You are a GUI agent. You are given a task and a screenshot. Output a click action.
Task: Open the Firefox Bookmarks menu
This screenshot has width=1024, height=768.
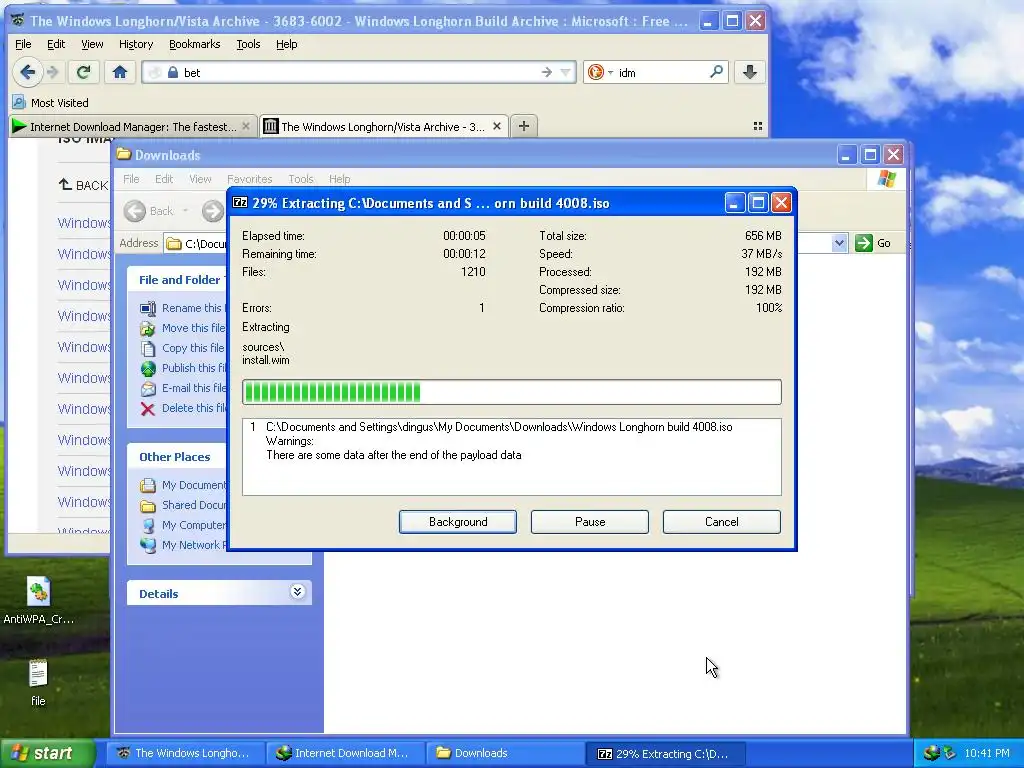(195, 44)
